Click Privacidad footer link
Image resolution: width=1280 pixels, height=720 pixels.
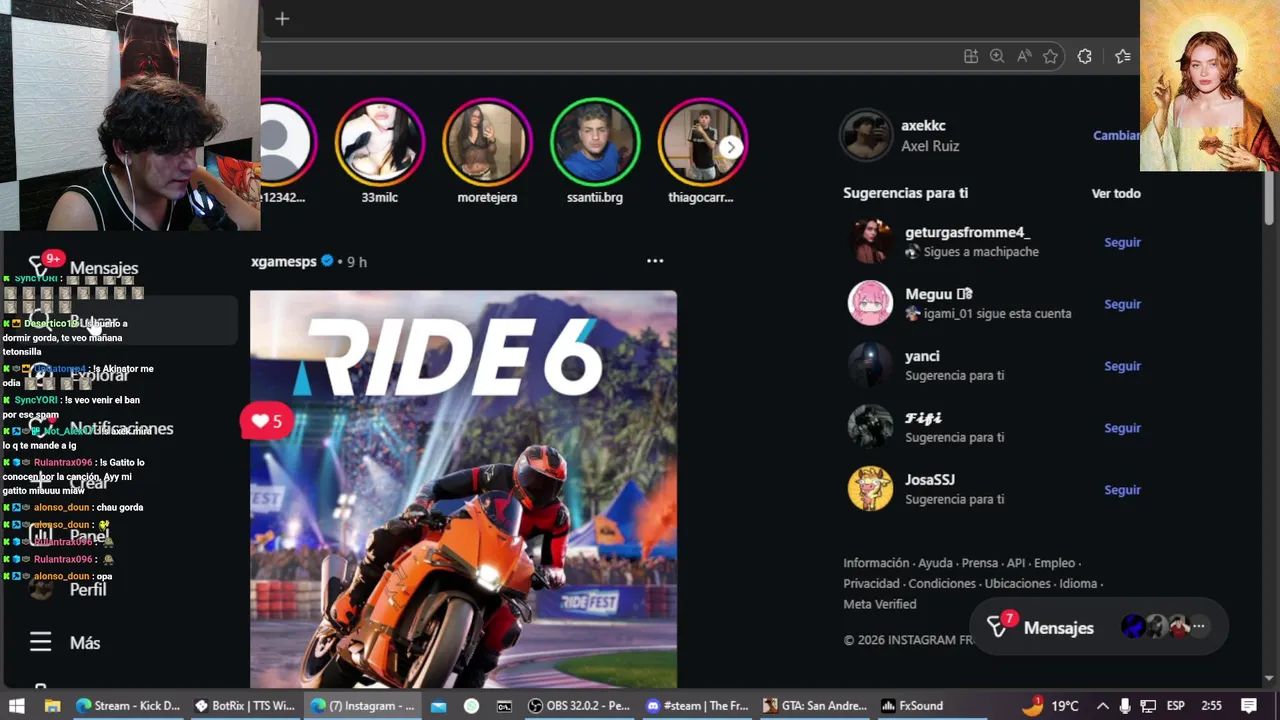pos(871,583)
